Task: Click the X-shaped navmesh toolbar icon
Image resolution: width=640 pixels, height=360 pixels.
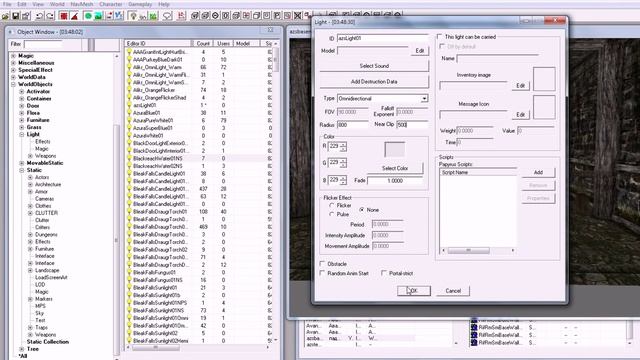Action: click(x=298, y=16)
